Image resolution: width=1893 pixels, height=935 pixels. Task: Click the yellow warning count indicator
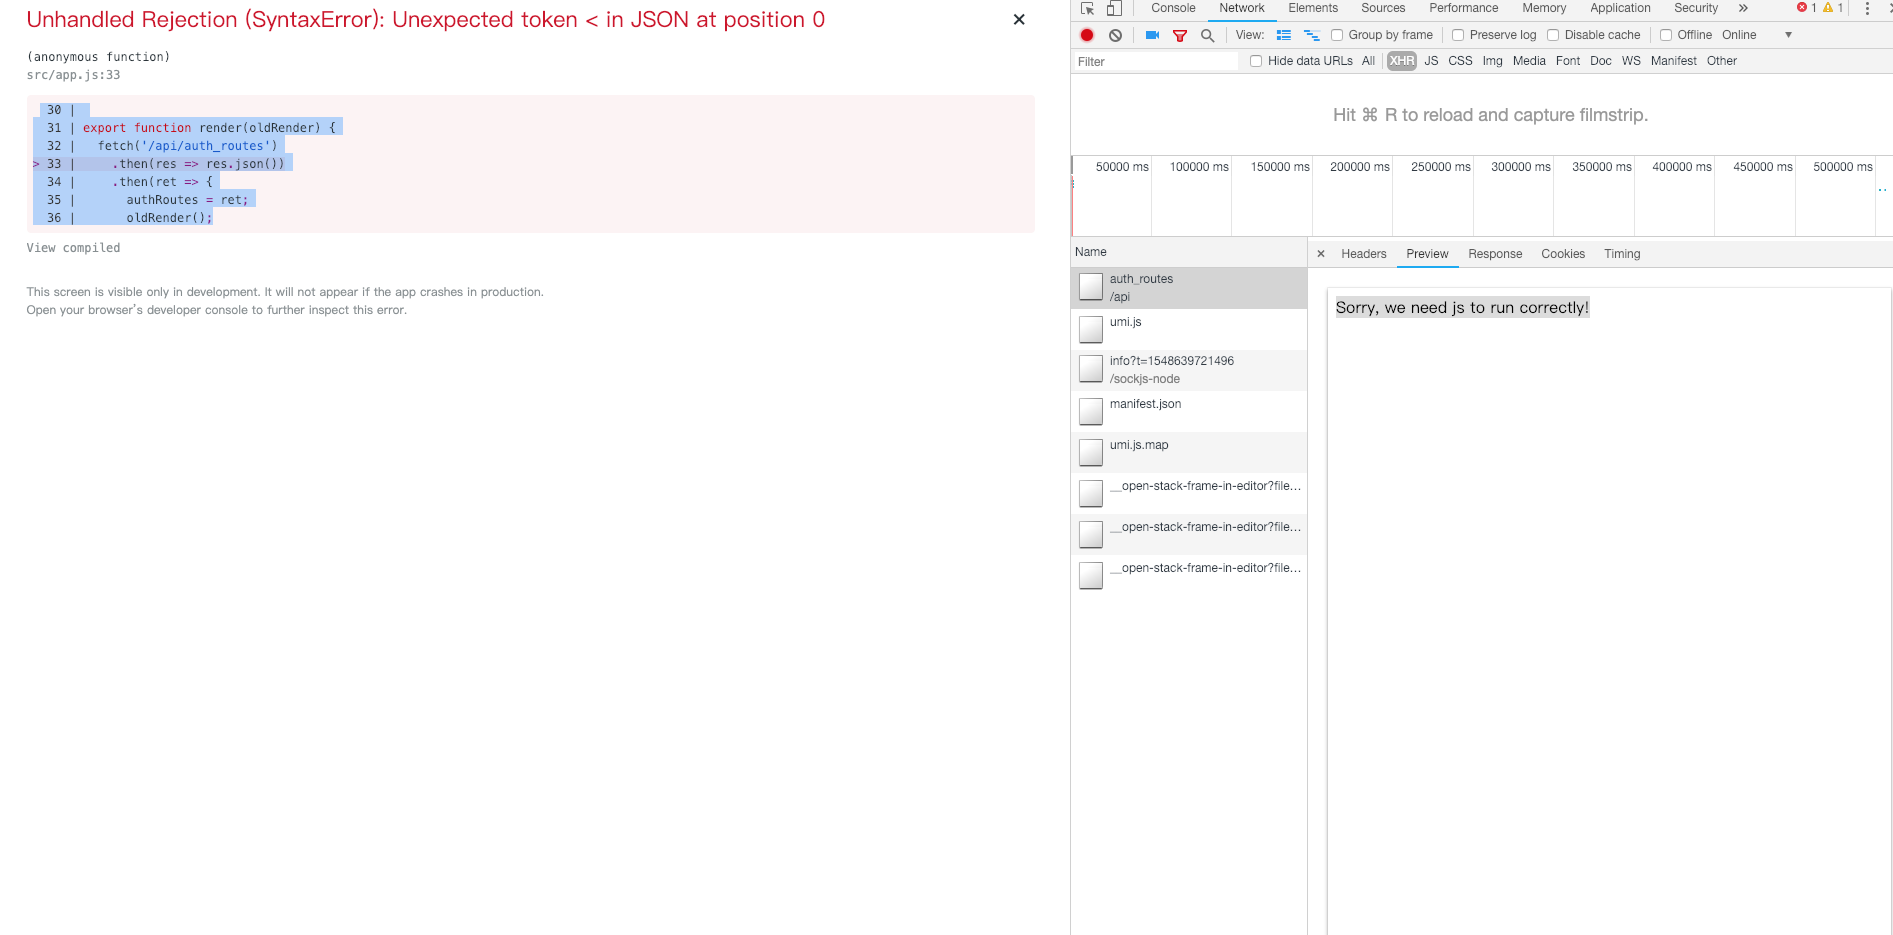click(x=1833, y=8)
